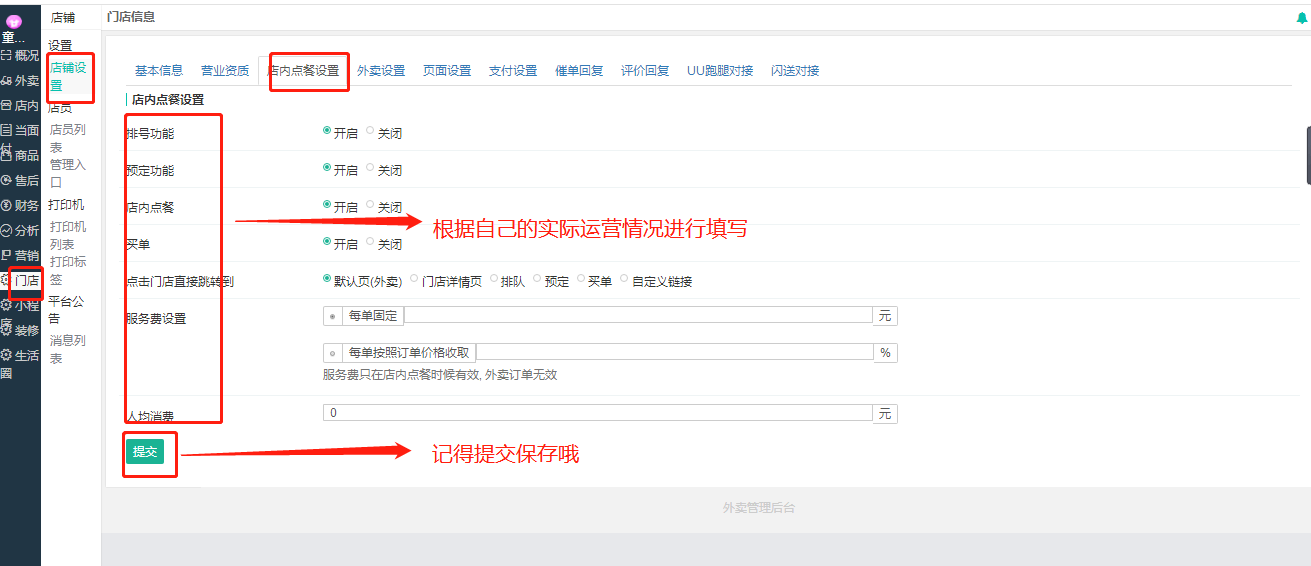
Task: Open 消息列表 in the submenu
Action: [69, 349]
